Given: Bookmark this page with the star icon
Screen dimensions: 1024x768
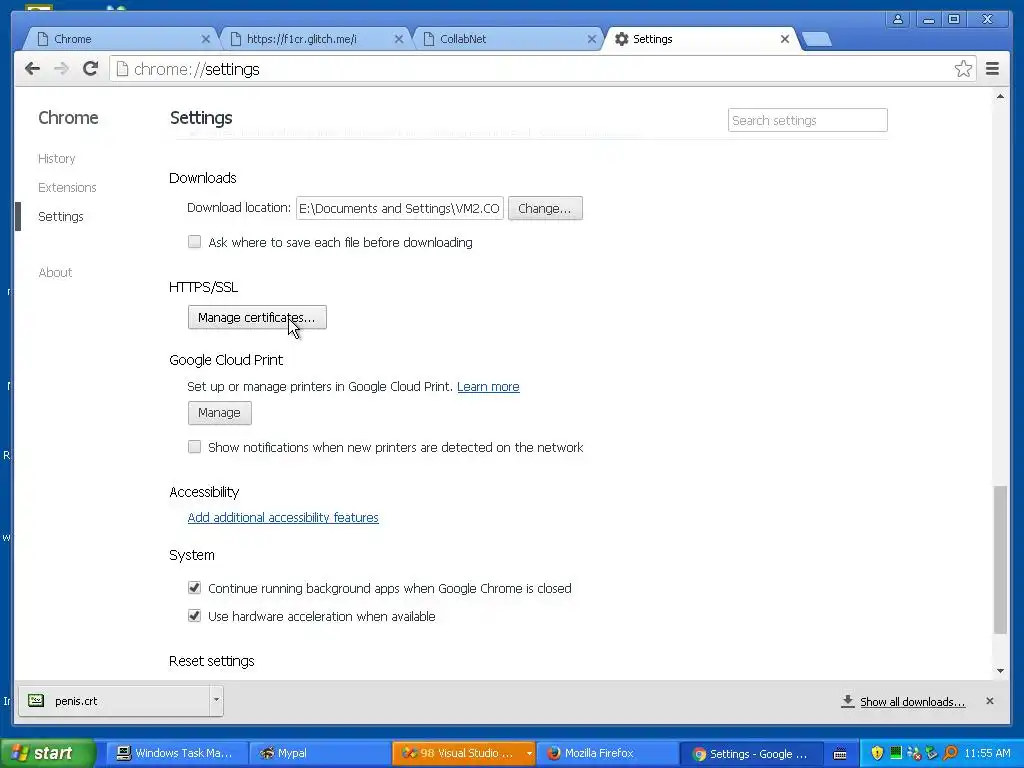Looking at the screenshot, I should [963, 69].
